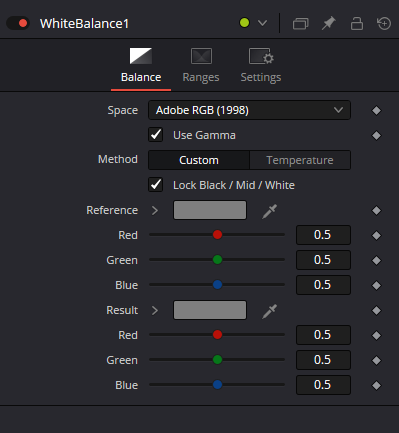Click the Result Red slider handle

217,335
